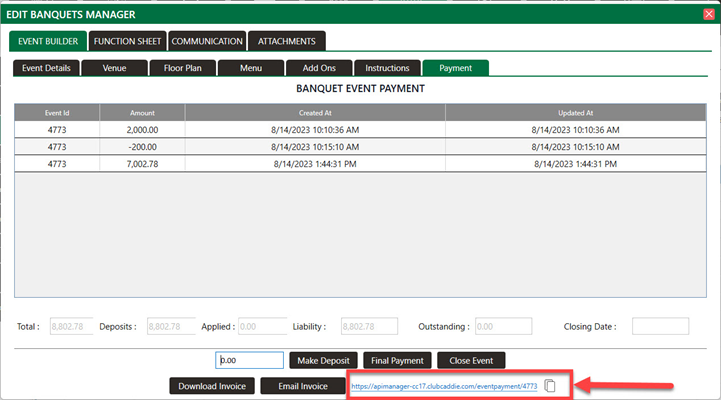Image resolution: width=721 pixels, height=400 pixels.
Task: Select the Venue sub-tab
Action: pos(114,68)
